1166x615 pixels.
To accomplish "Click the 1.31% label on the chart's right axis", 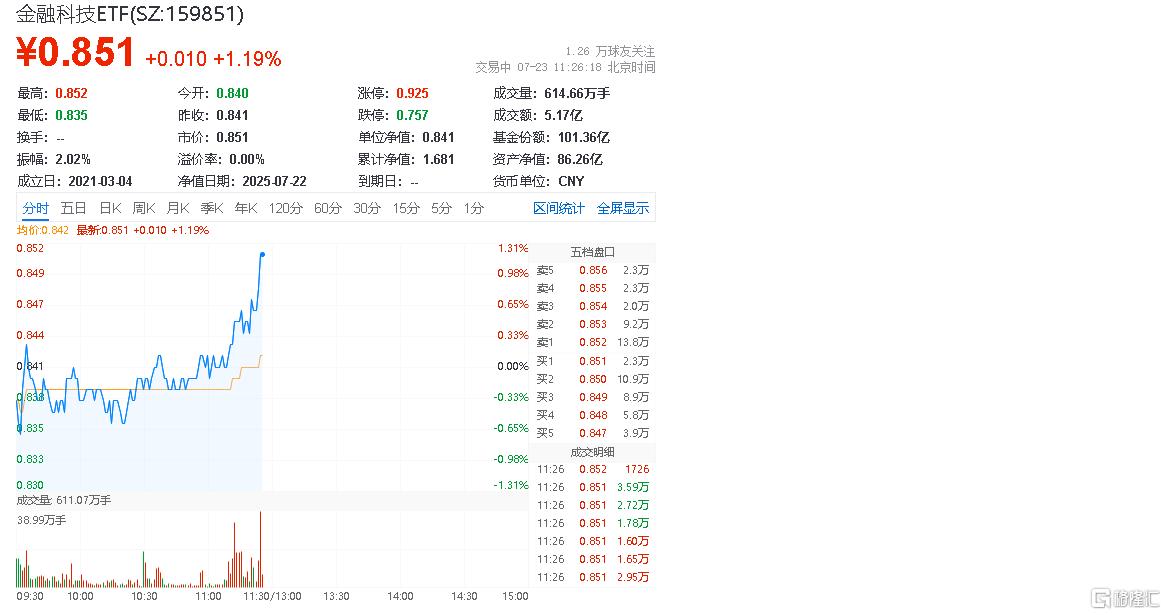I will (x=513, y=248).
